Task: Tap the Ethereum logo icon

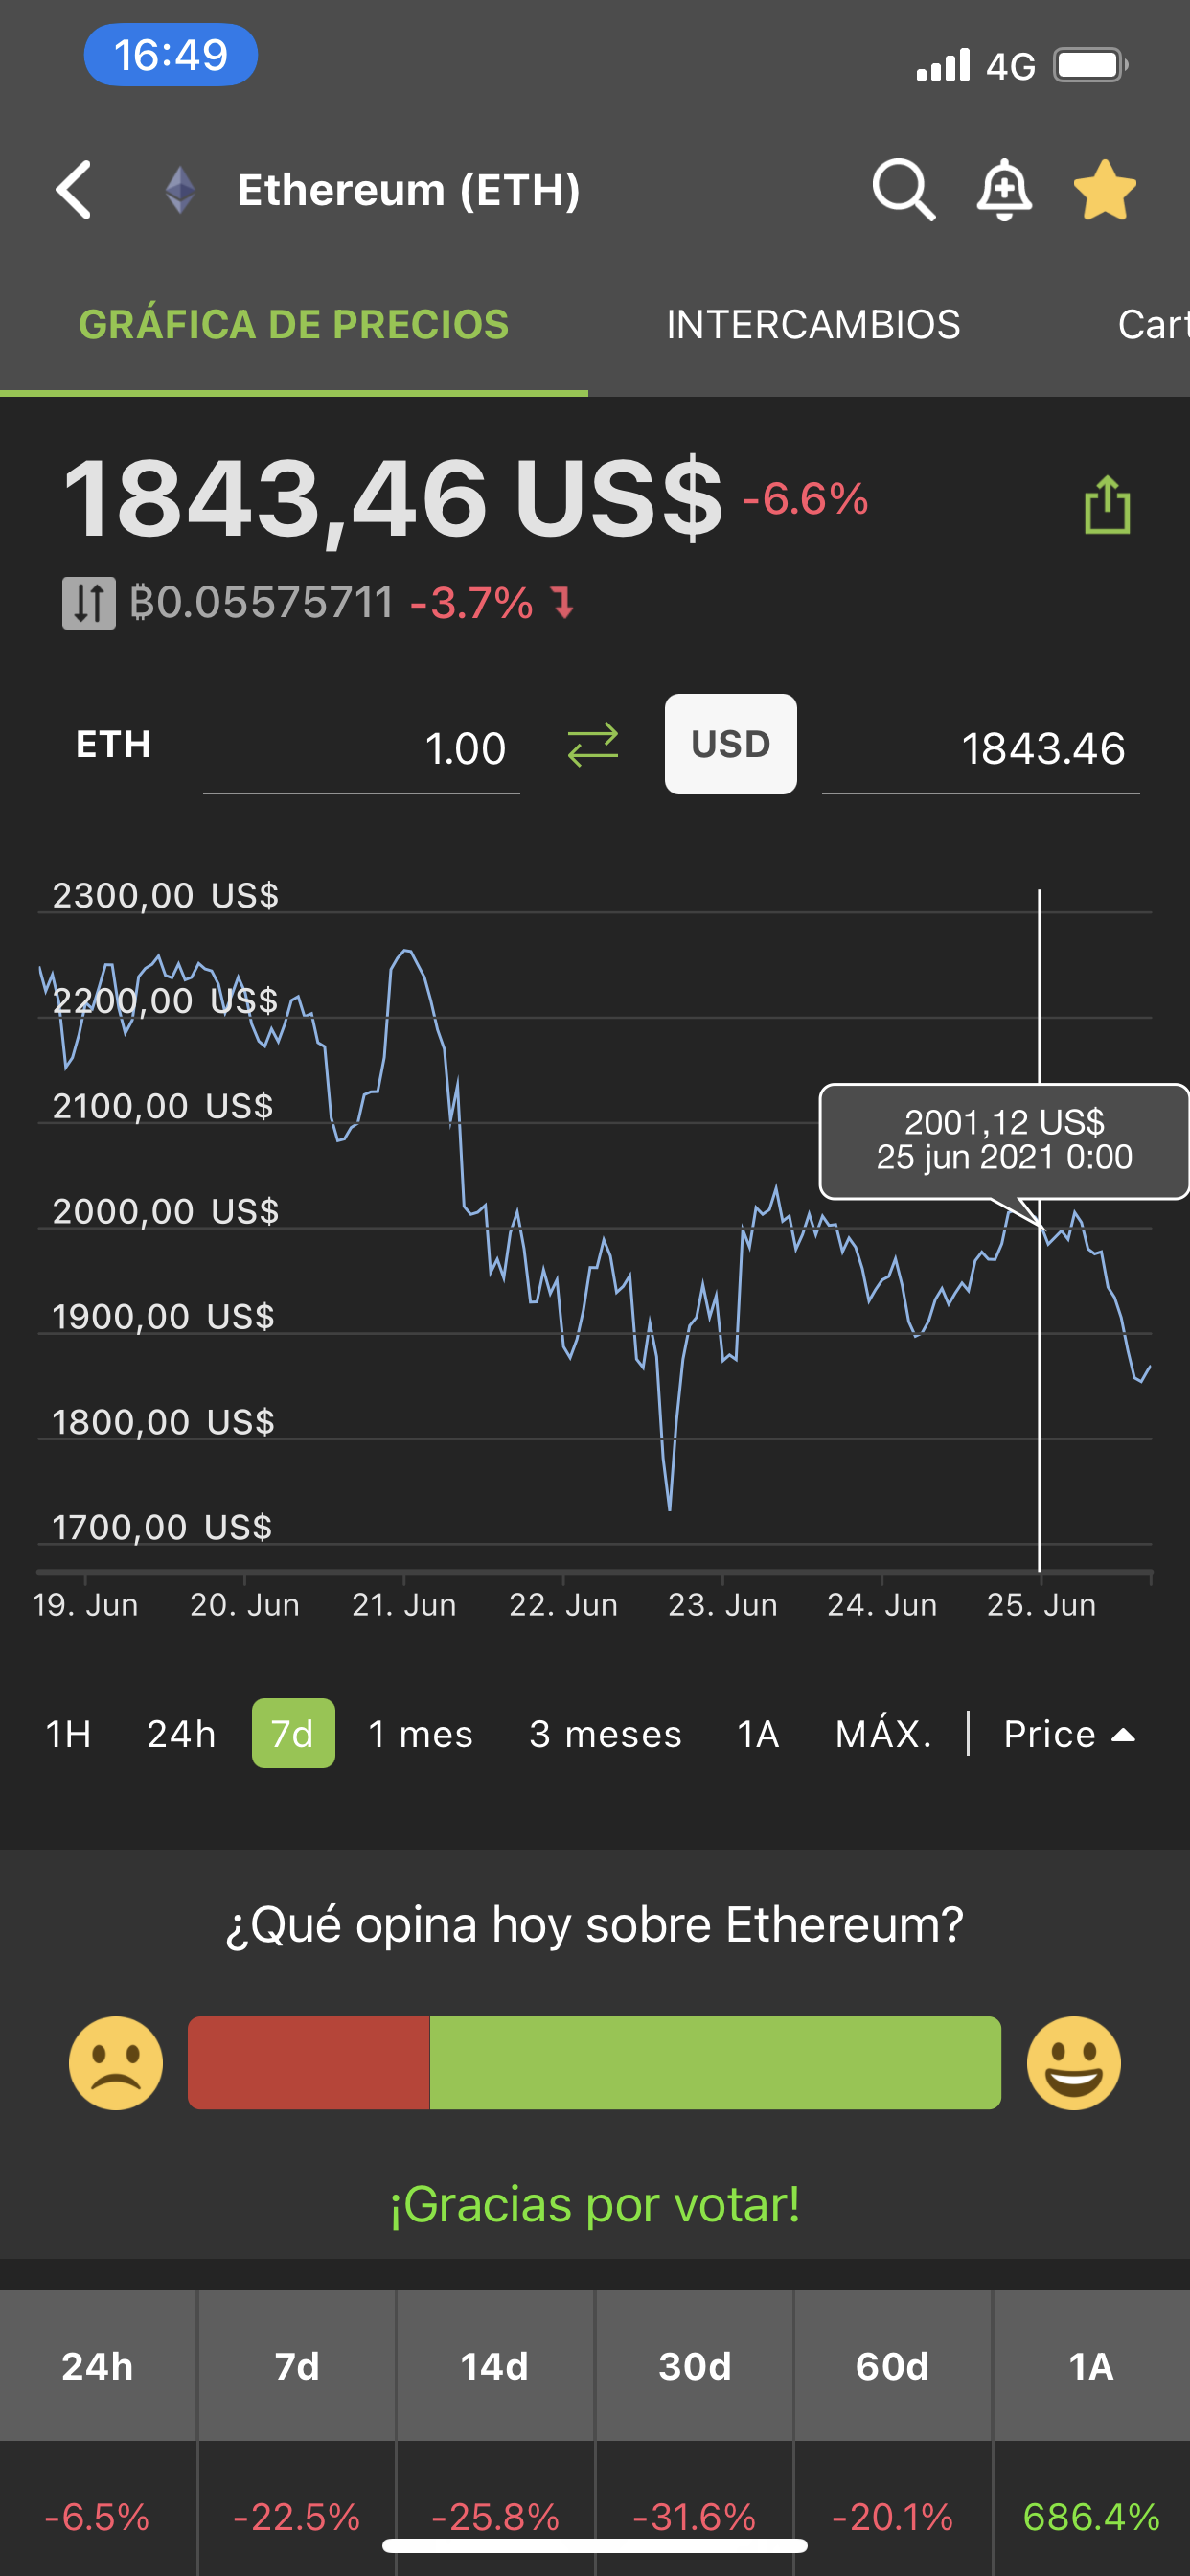Action: click(180, 189)
